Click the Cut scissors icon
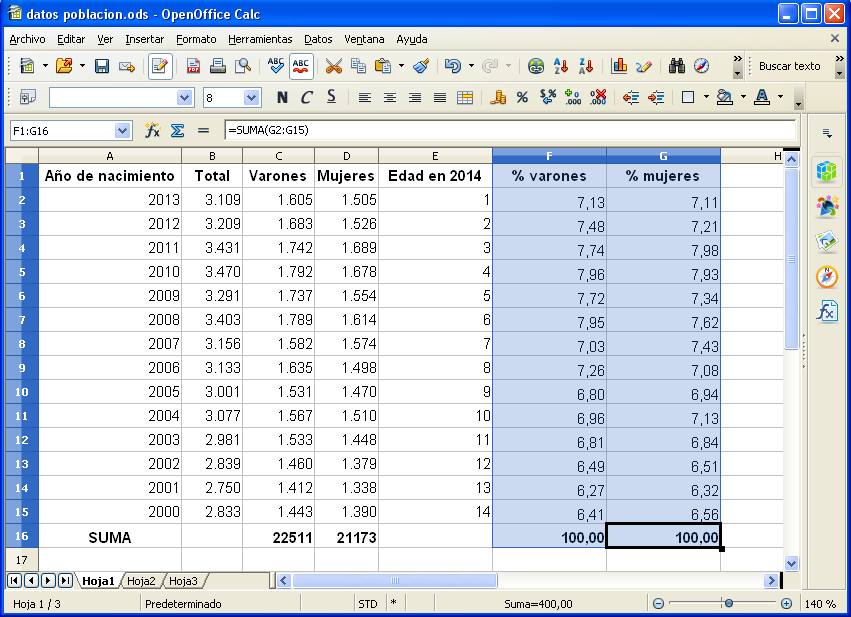851x617 pixels. pos(333,66)
